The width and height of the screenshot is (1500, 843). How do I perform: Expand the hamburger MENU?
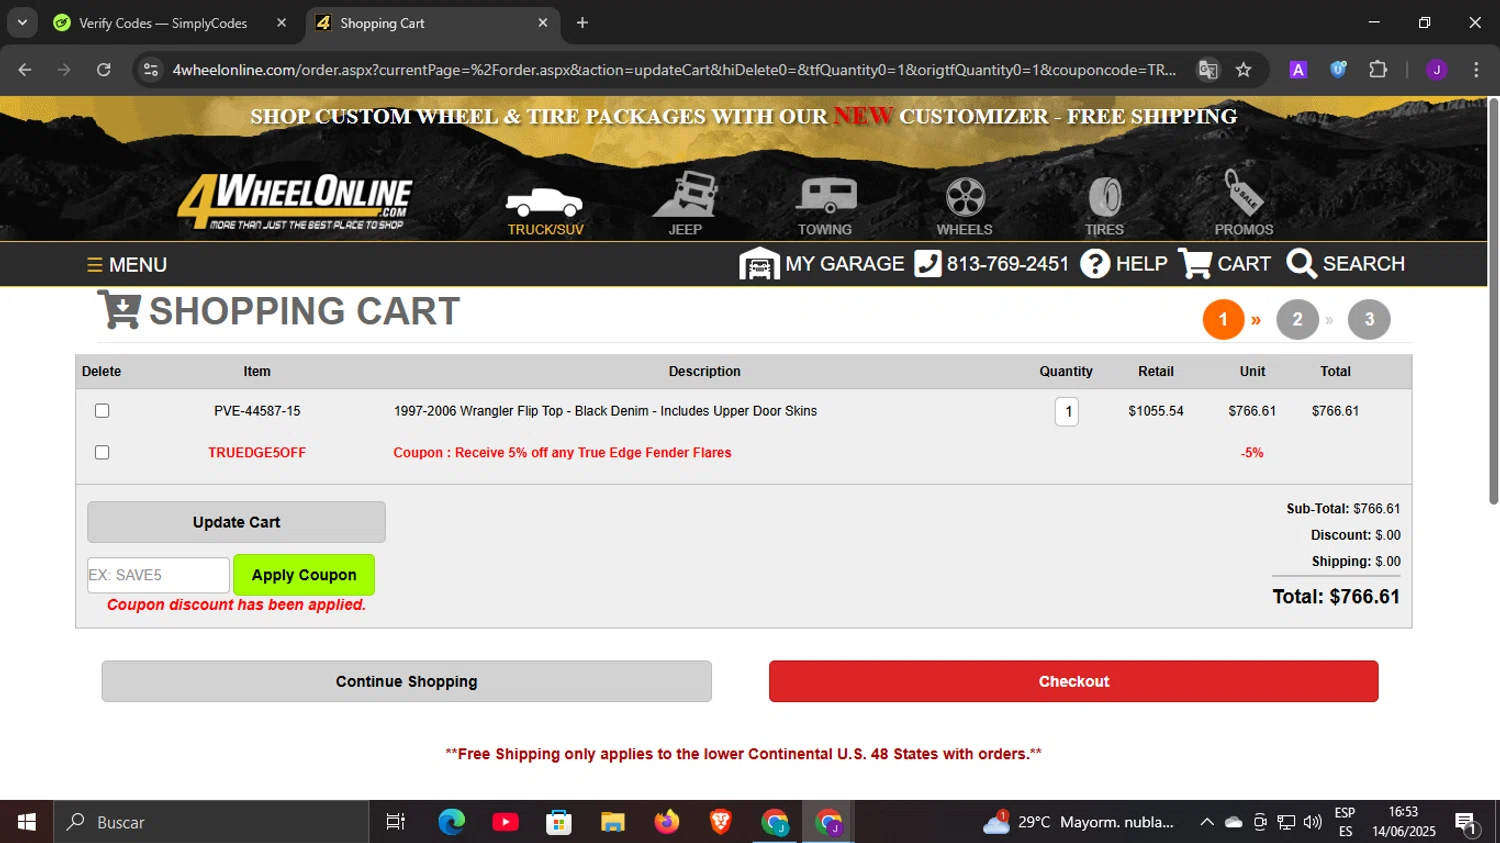click(x=127, y=265)
